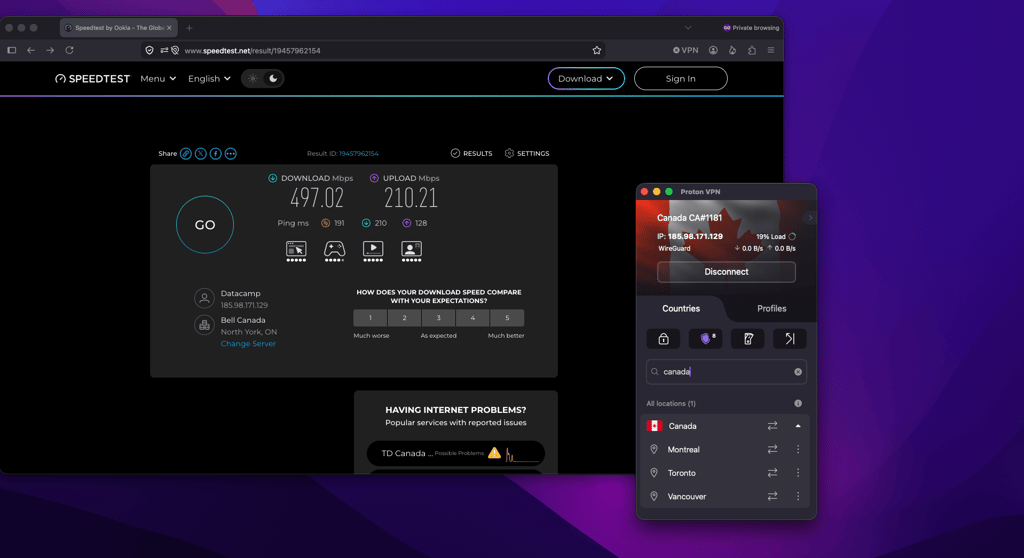View web browsing experience rating icon
The width and height of the screenshot is (1024, 558).
coord(296,251)
